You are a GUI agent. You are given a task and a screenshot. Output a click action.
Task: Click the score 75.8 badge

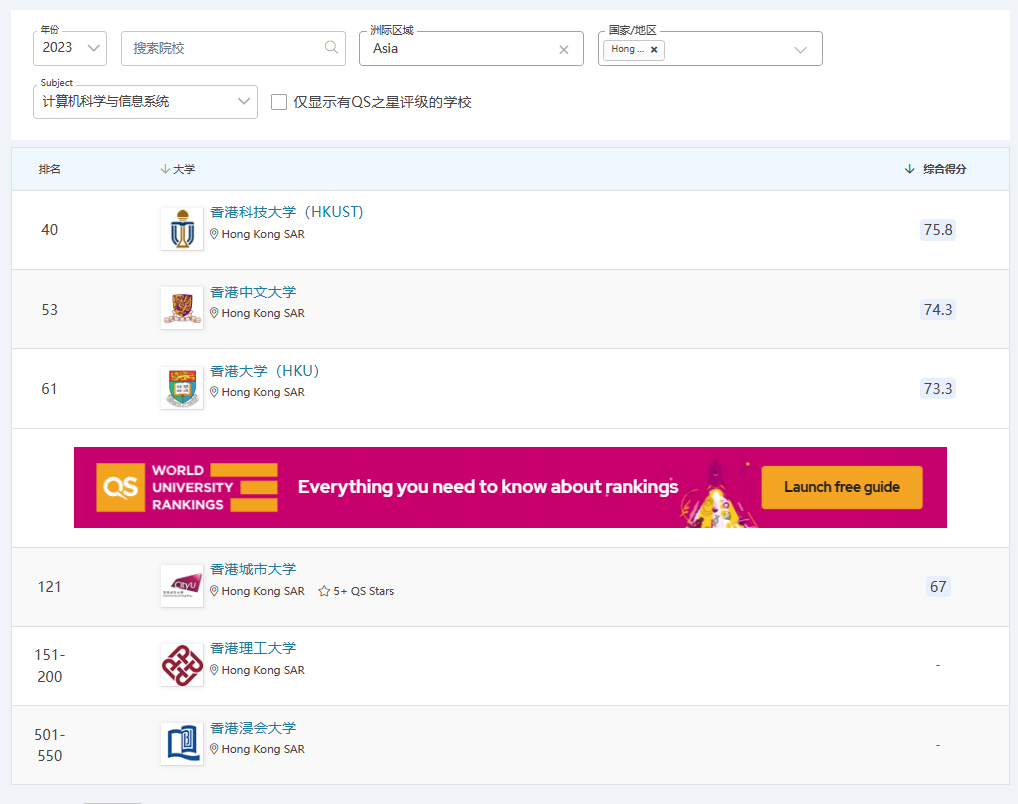(x=937, y=230)
